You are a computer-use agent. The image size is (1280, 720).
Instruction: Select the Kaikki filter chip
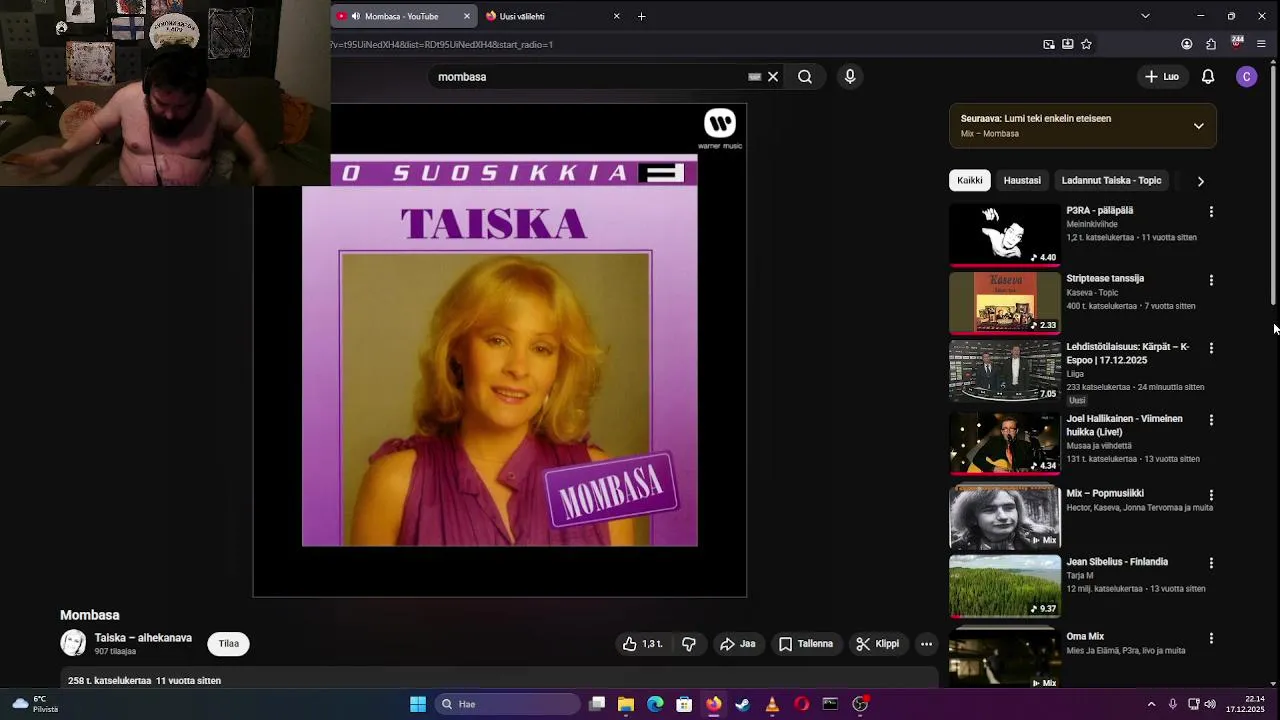pyautogui.click(x=970, y=181)
